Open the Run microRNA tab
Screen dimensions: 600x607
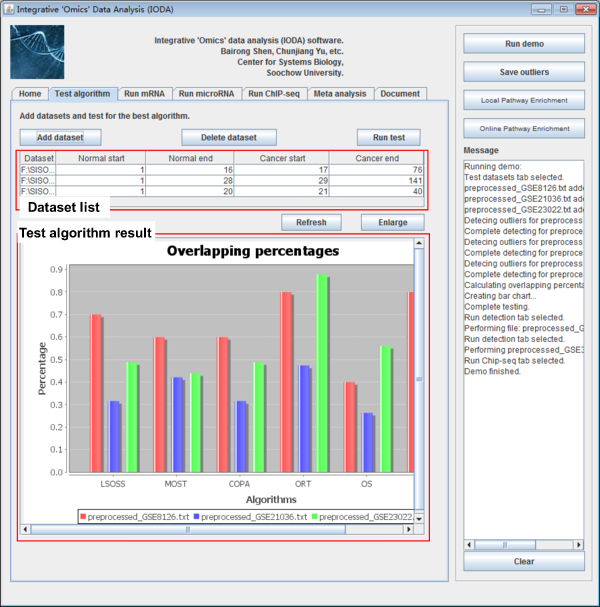[206, 94]
